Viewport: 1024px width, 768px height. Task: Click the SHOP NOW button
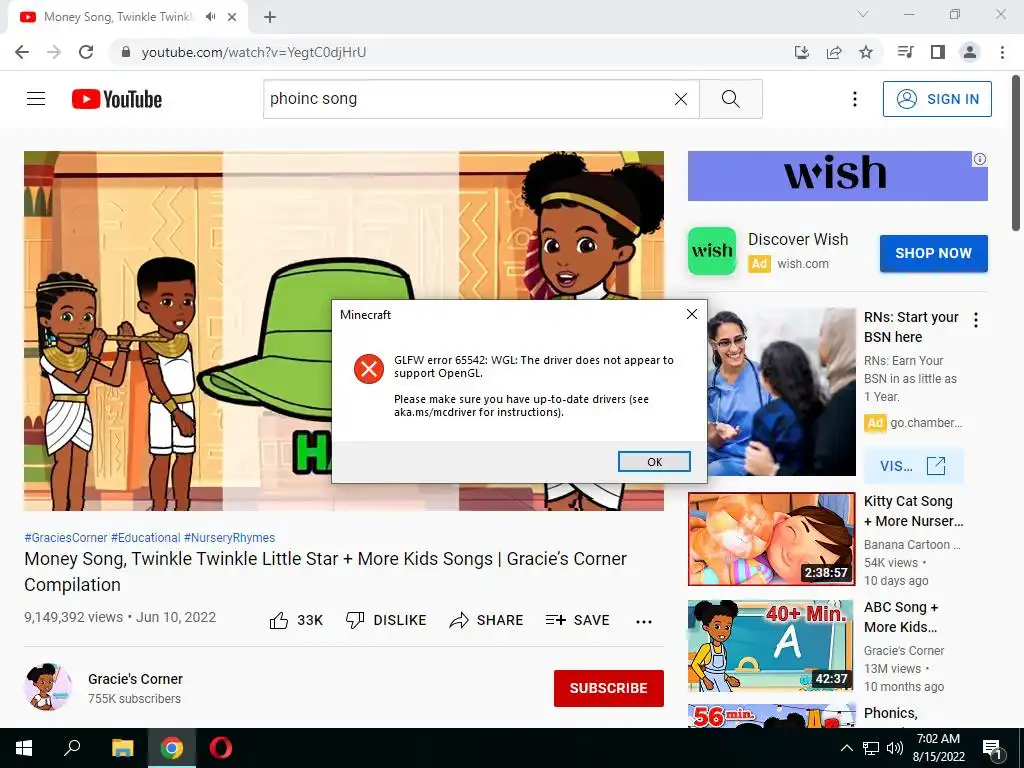[x=933, y=253]
